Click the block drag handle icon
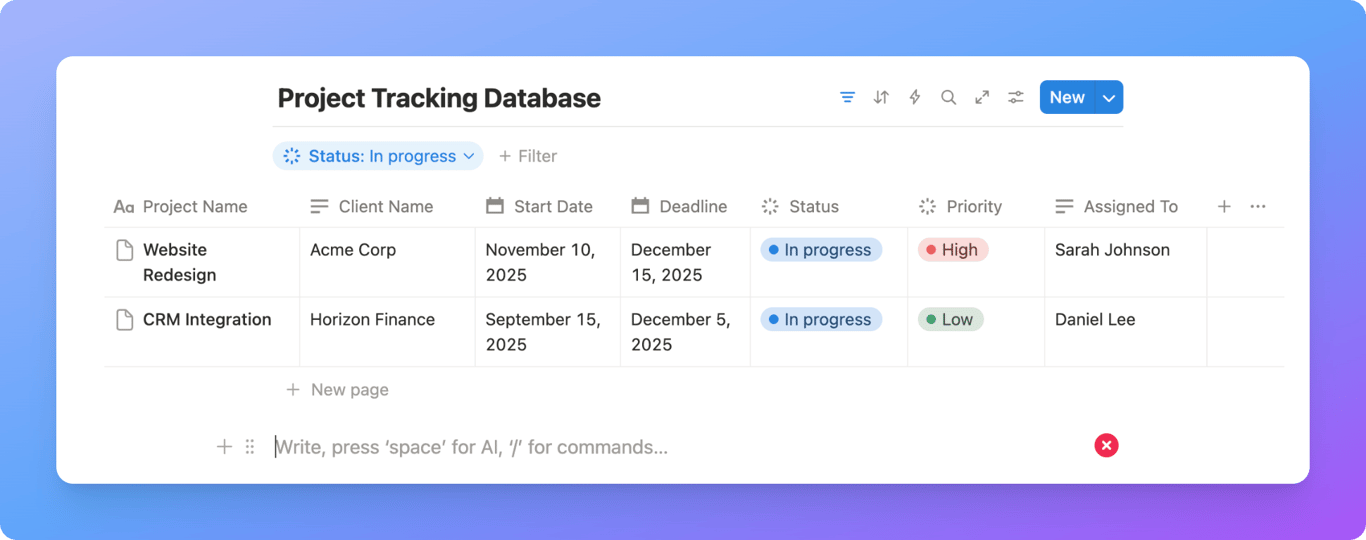The width and height of the screenshot is (1366, 540). 250,447
